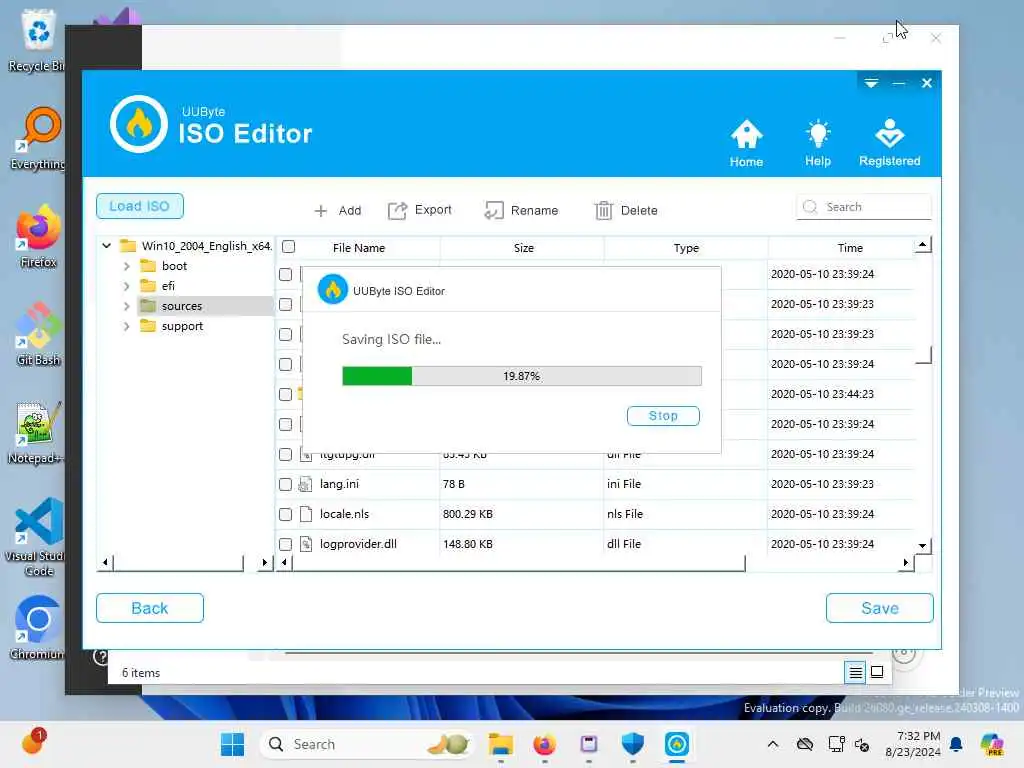Click the Back button
The width and height of the screenshot is (1024, 768).
[150, 608]
